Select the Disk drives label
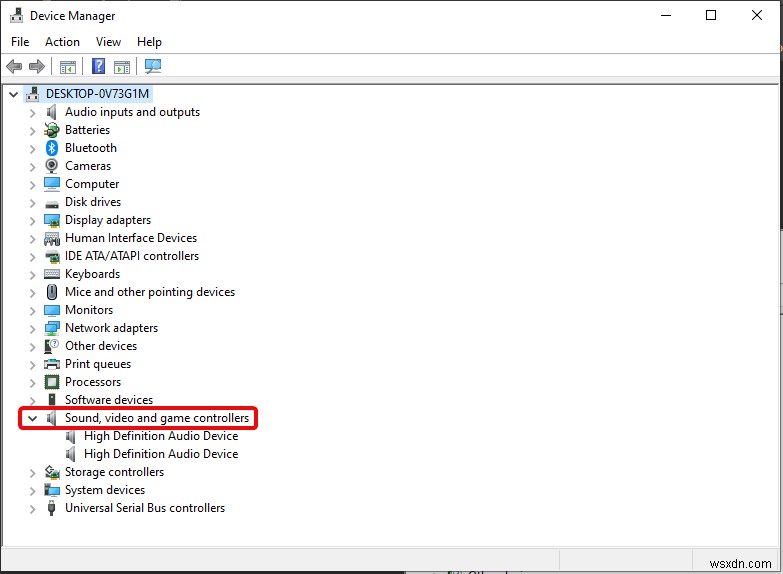 tap(93, 202)
